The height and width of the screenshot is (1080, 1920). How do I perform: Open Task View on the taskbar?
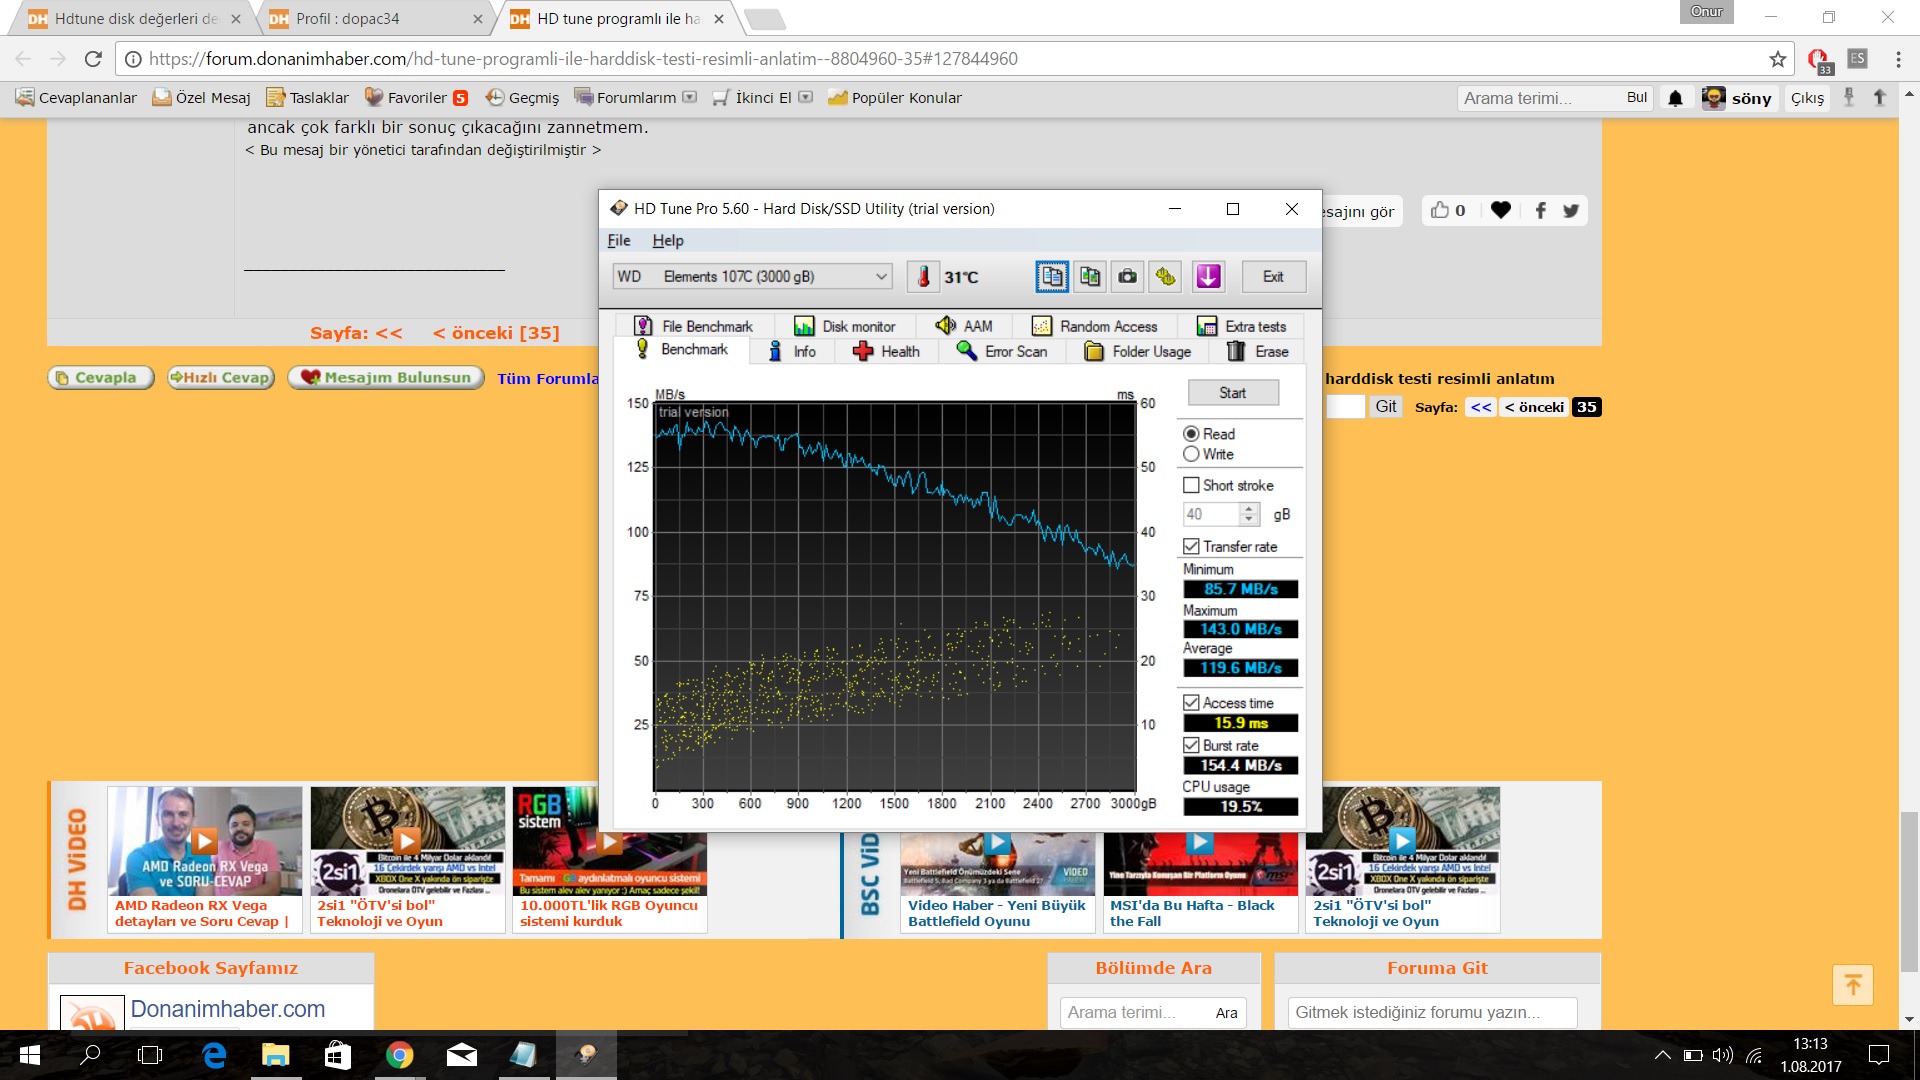pyautogui.click(x=150, y=1055)
